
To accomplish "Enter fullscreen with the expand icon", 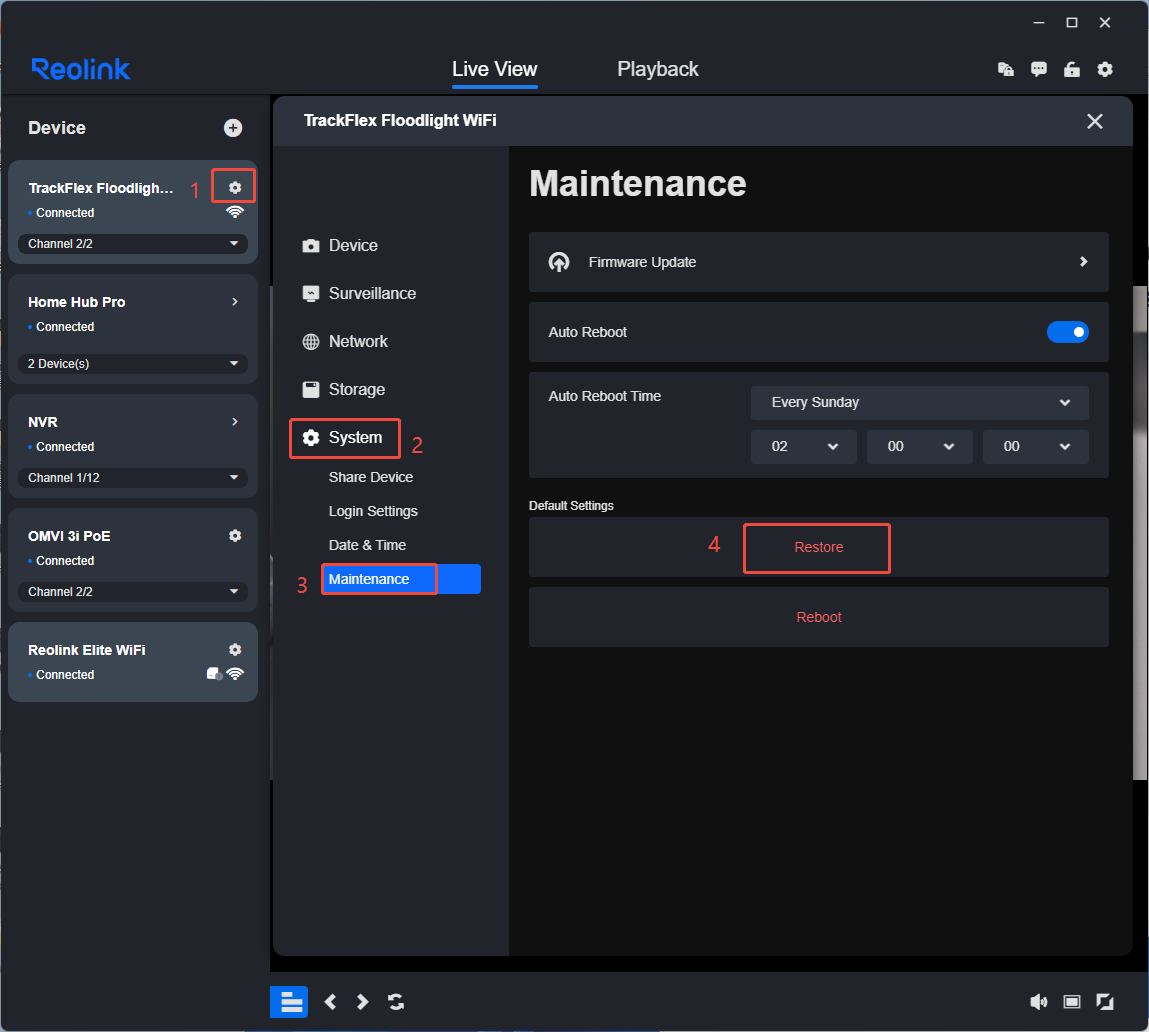I will tap(1104, 1002).
